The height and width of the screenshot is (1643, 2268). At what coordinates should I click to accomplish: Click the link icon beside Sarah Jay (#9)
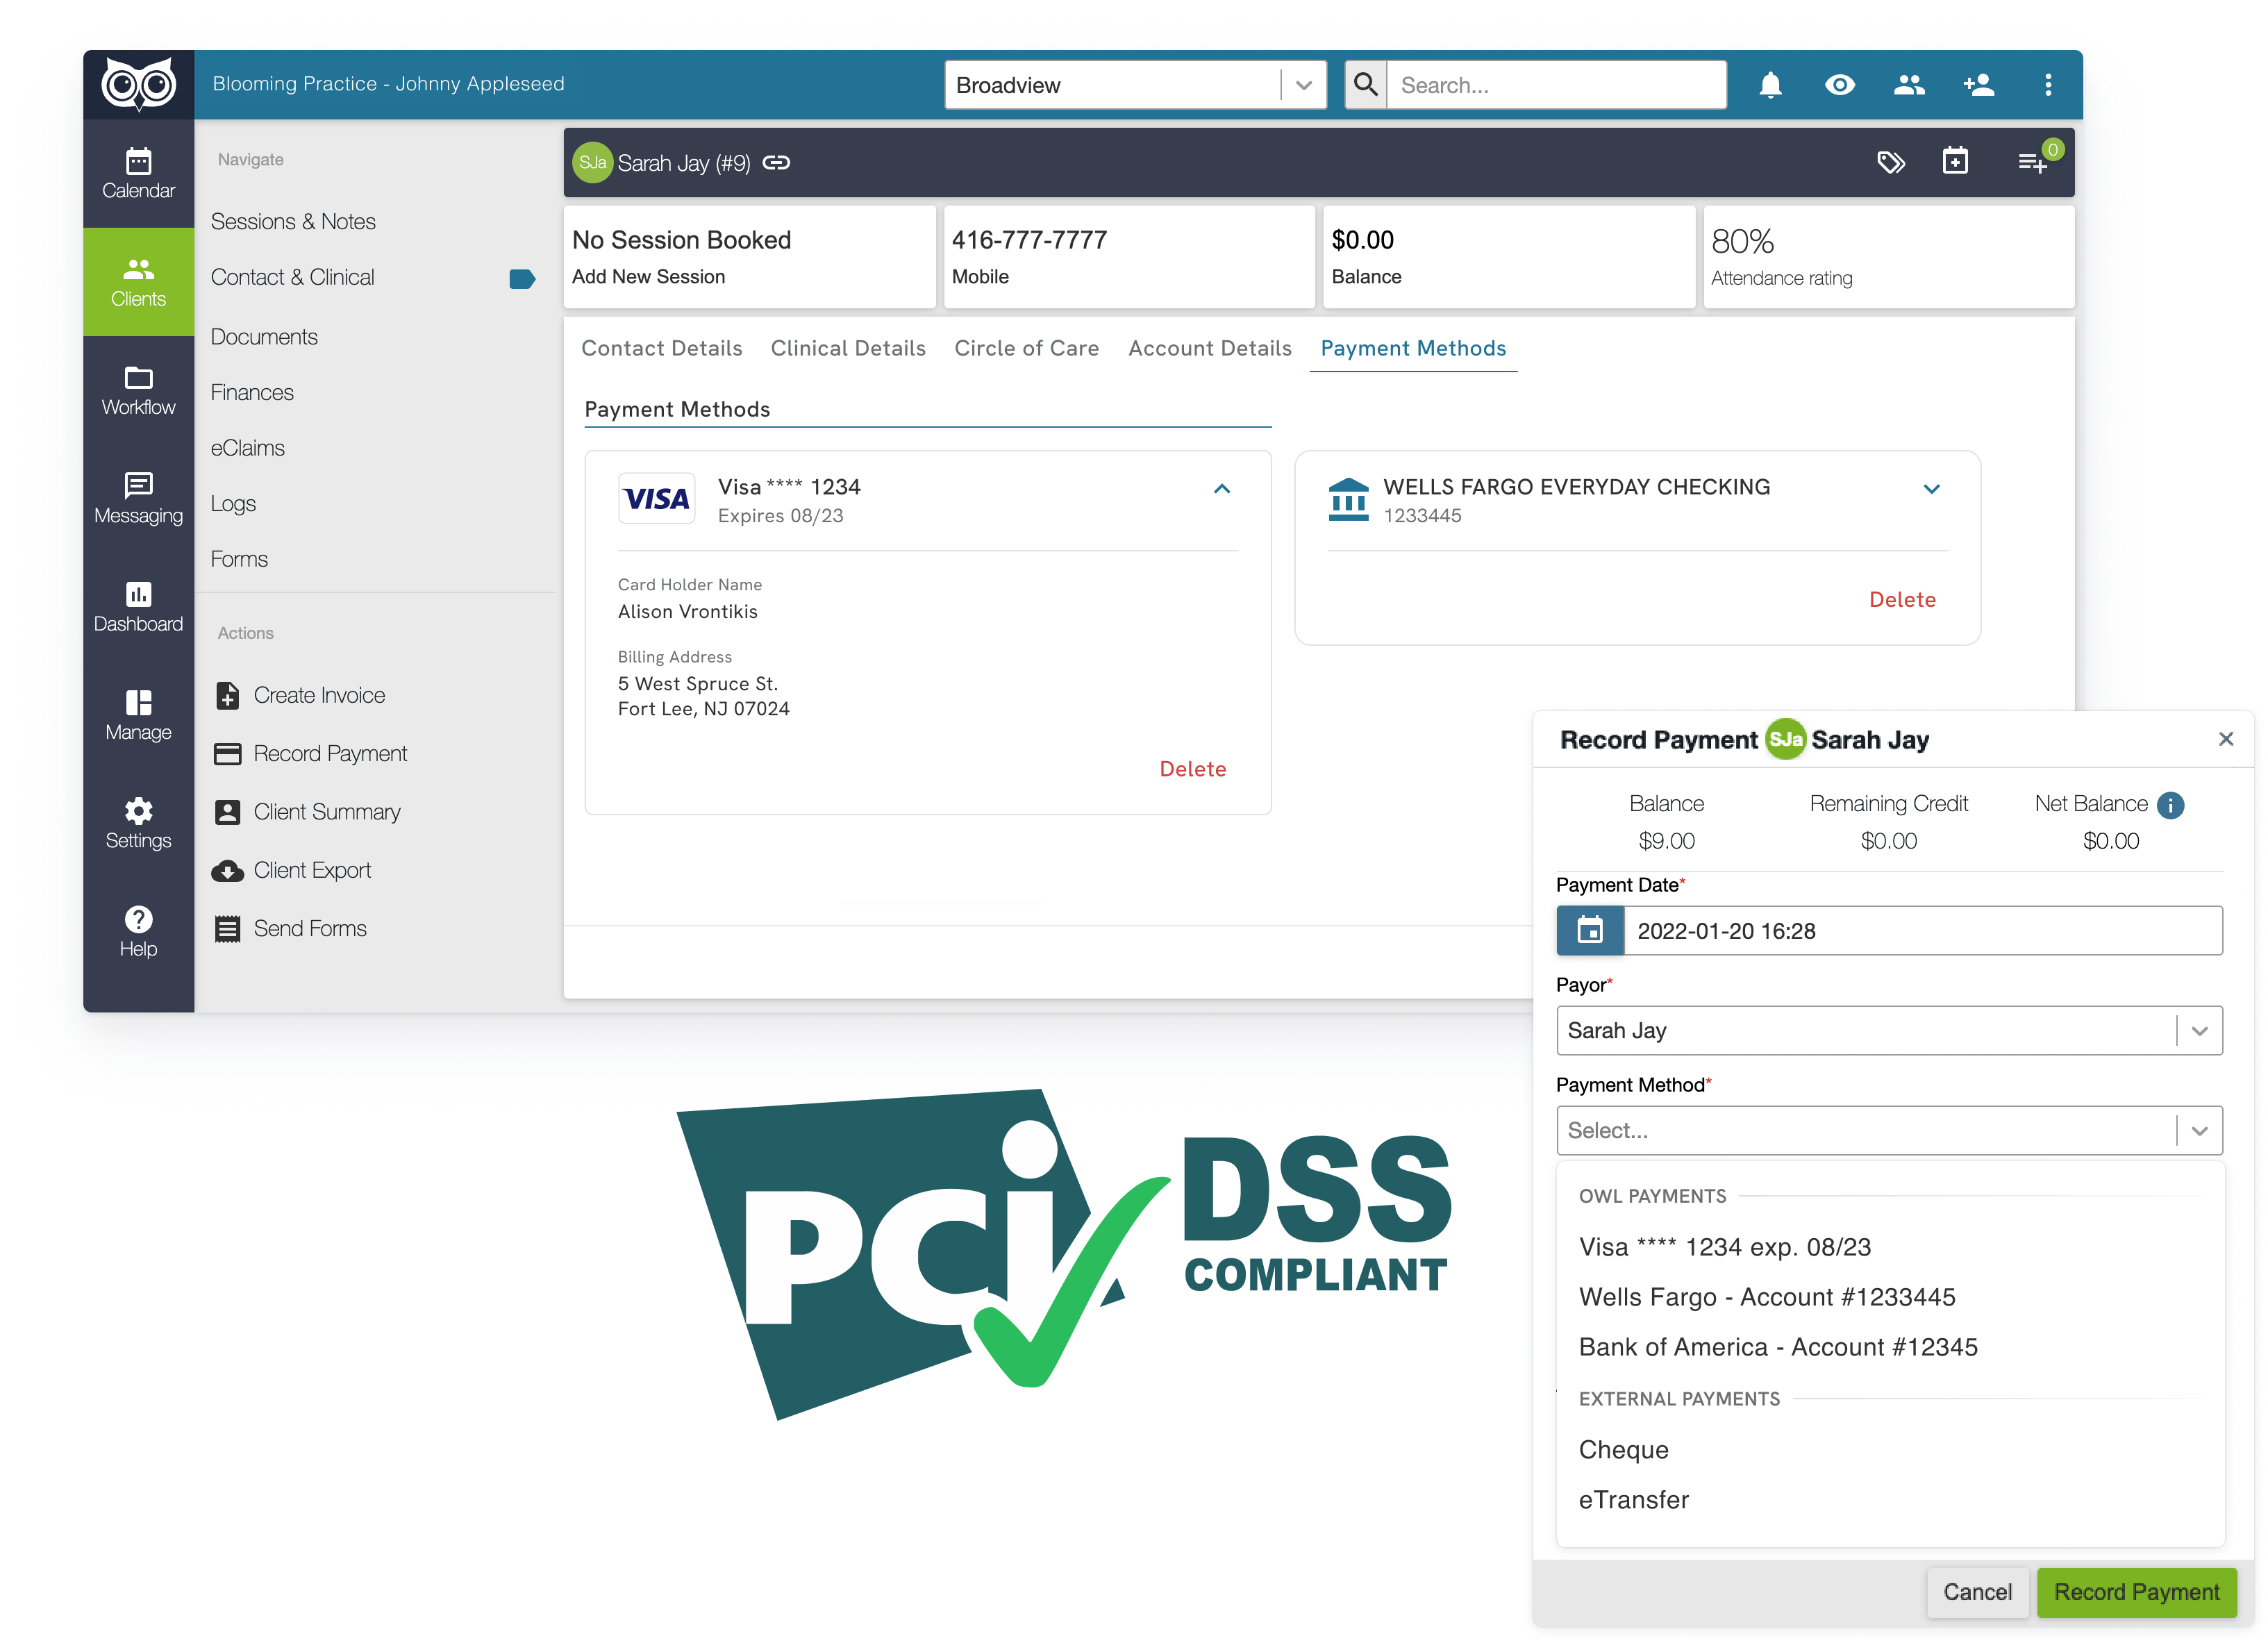pyautogui.click(x=776, y=162)
